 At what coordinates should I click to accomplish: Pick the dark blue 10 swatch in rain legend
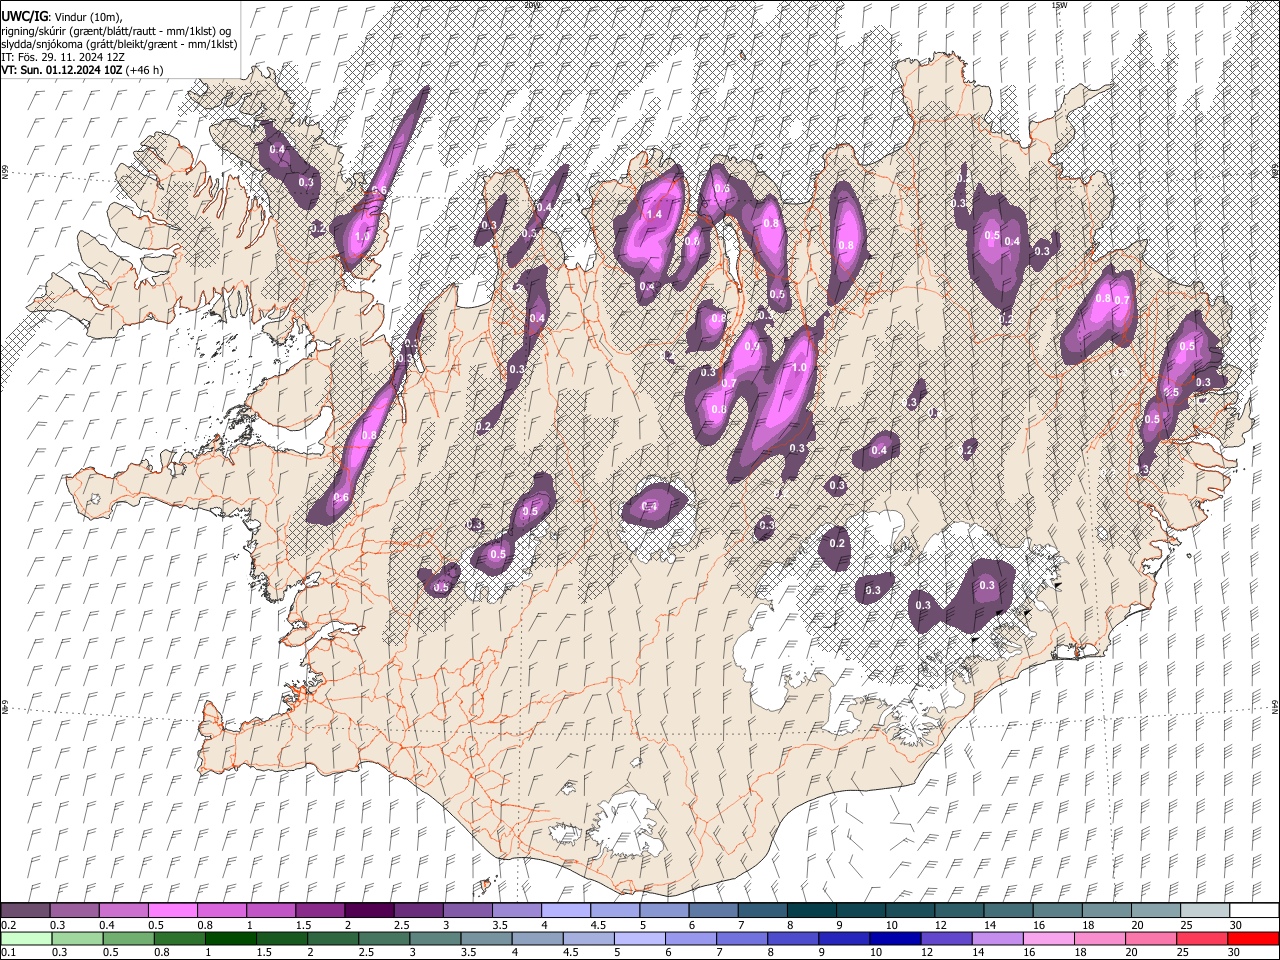(x=895, y=938)
